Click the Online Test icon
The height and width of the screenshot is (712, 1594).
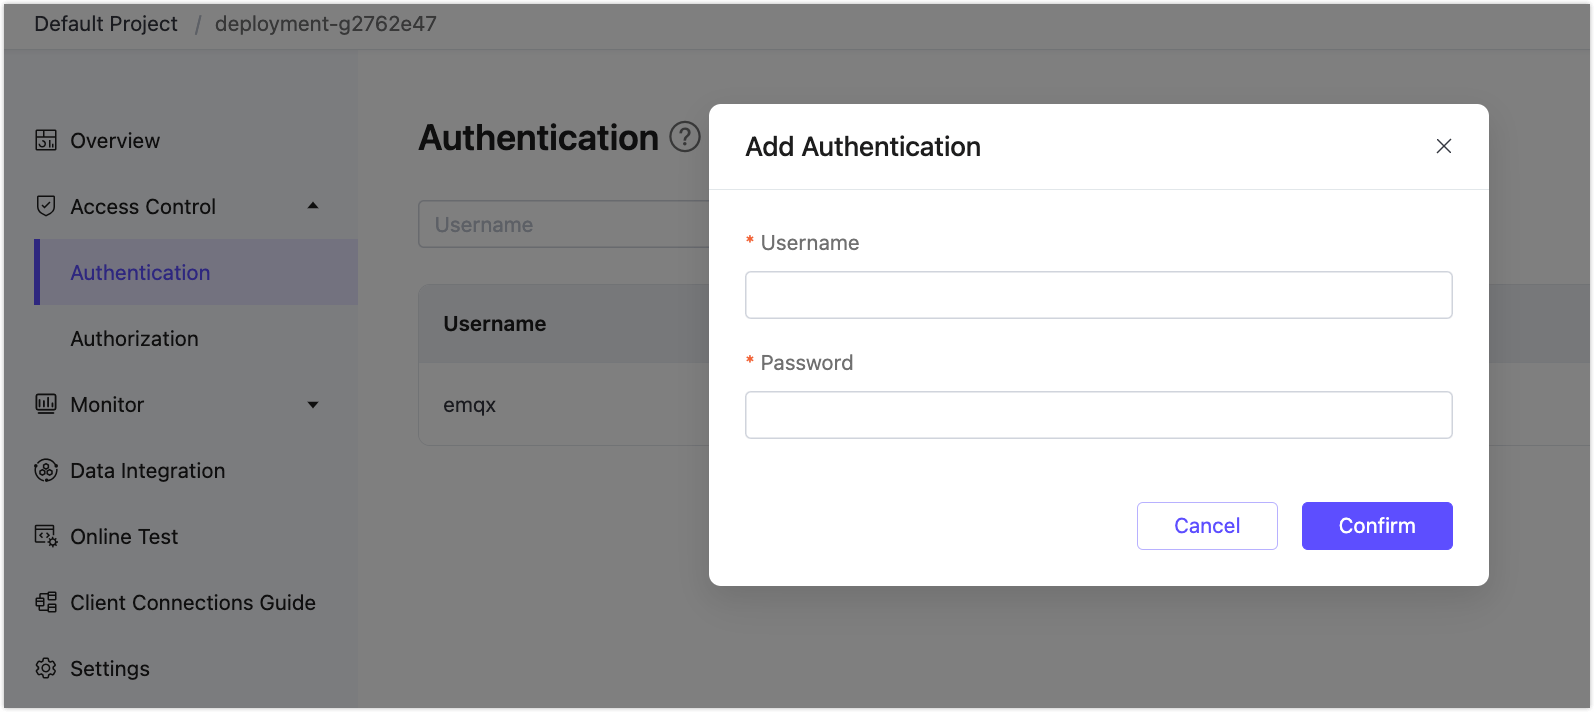click(x=46, y=536)
